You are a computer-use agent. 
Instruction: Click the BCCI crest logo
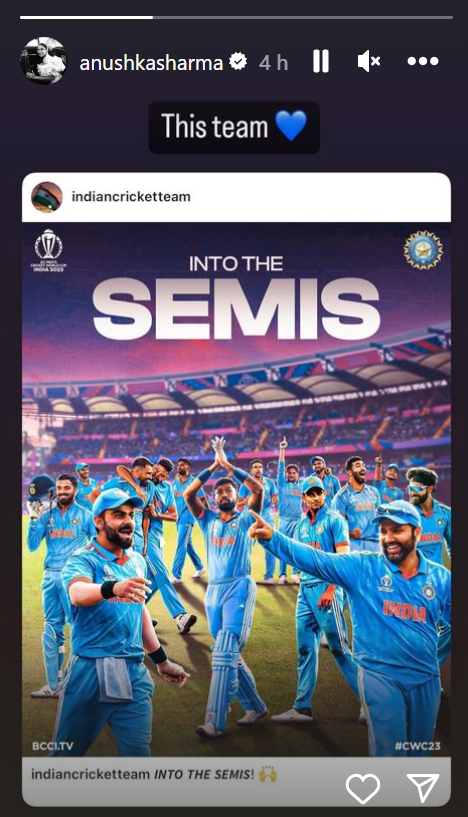[423, 250]
